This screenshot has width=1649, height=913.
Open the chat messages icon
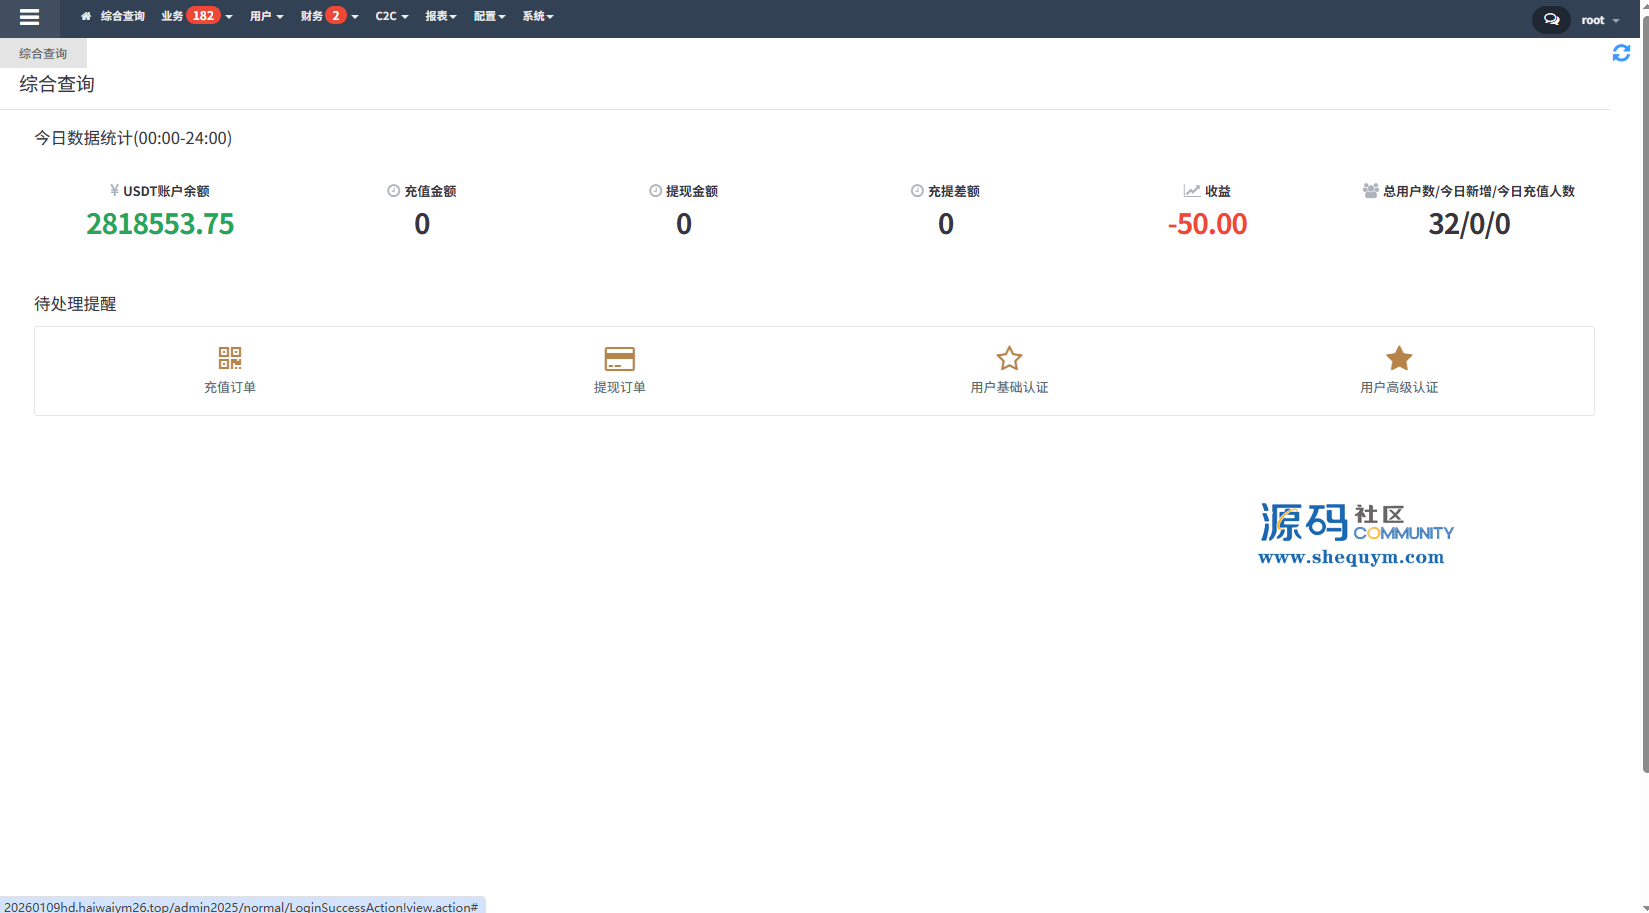(1551, 19)
